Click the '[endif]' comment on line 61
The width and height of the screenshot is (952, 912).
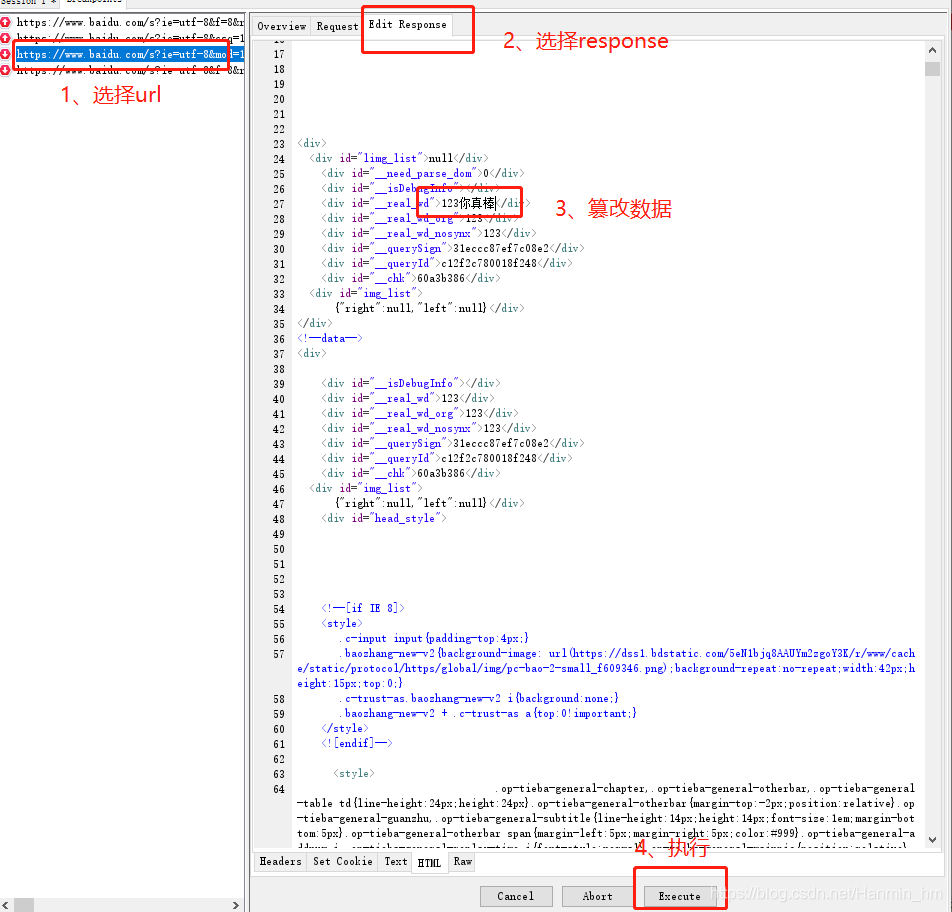[357, 744]
